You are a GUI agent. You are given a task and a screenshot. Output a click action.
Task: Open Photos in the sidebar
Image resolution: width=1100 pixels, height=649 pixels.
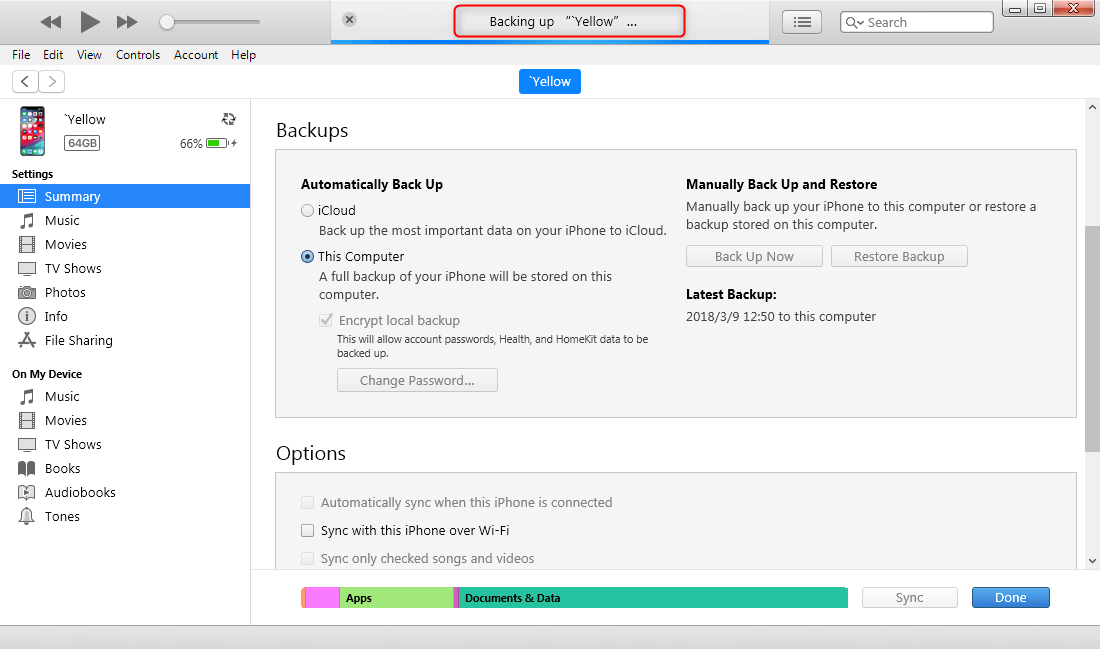pos(125,292)
